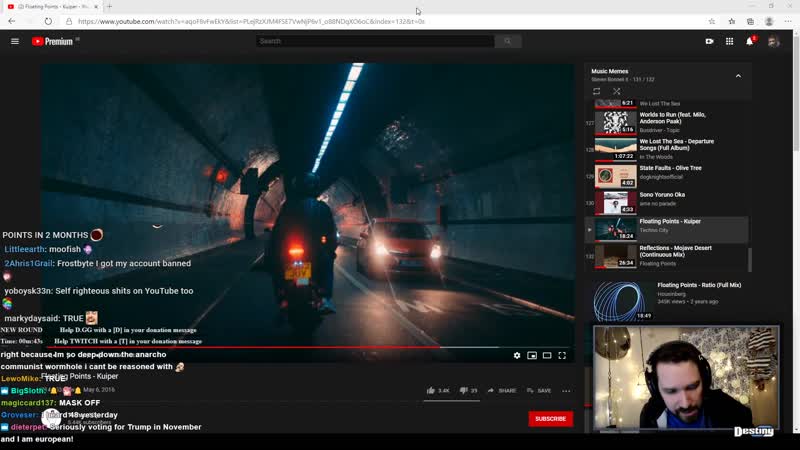
Task: Open the YouTube apps grid
Action: [730, 41]
